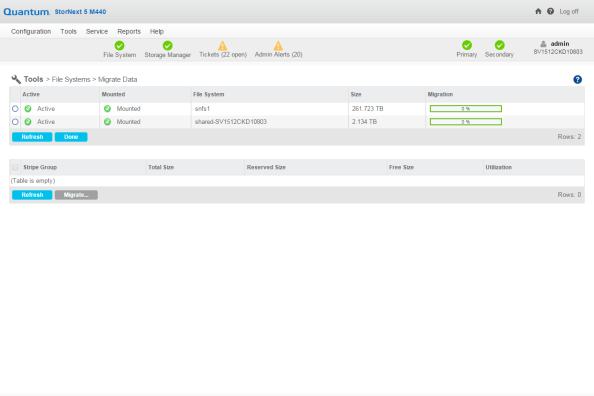The image size is (594, 396).
Task: Open the Admin Alerts warning triangle icon
Action: coord(278,45)
